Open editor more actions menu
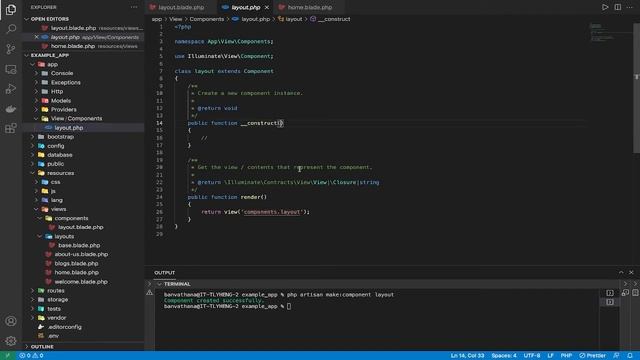640x360 pixels. pos(630,7)
